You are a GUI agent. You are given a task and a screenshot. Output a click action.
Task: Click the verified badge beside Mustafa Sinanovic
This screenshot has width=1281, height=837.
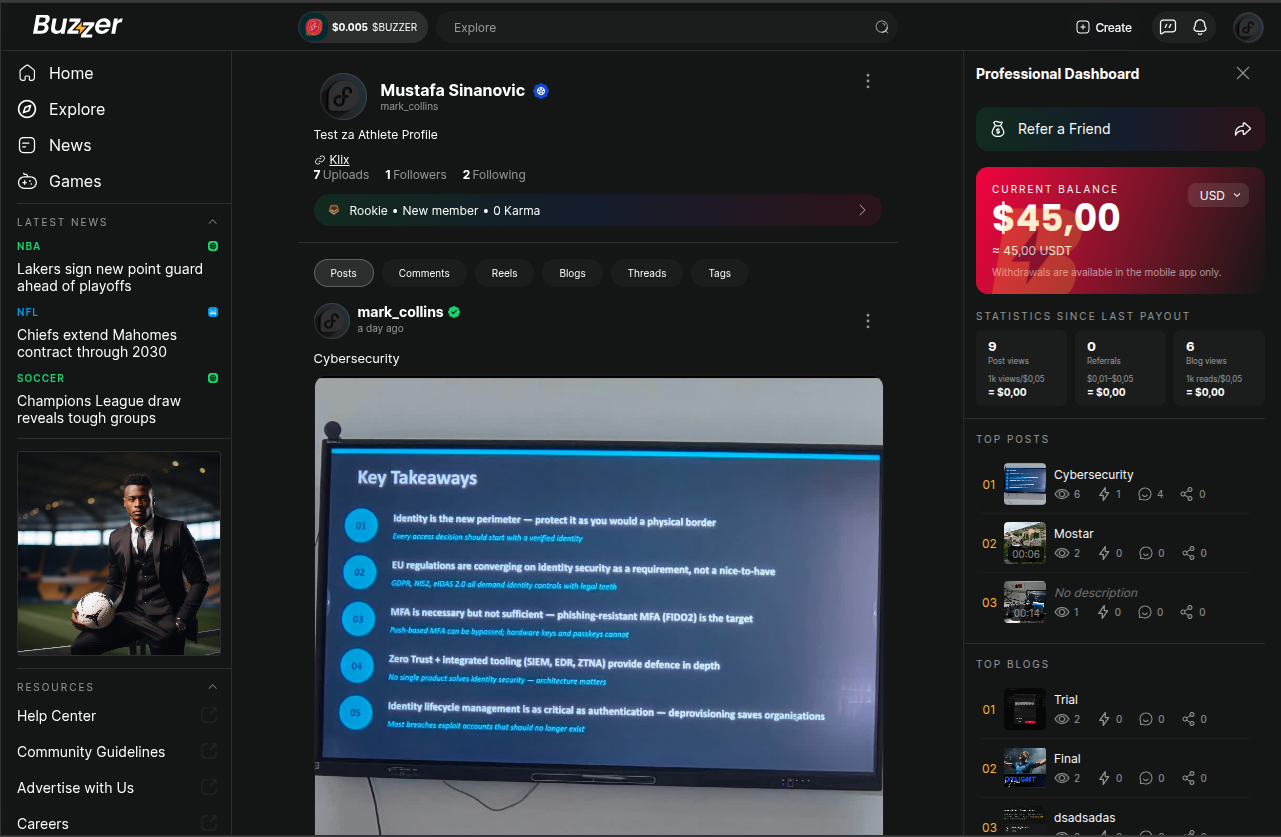coord(541,91)
